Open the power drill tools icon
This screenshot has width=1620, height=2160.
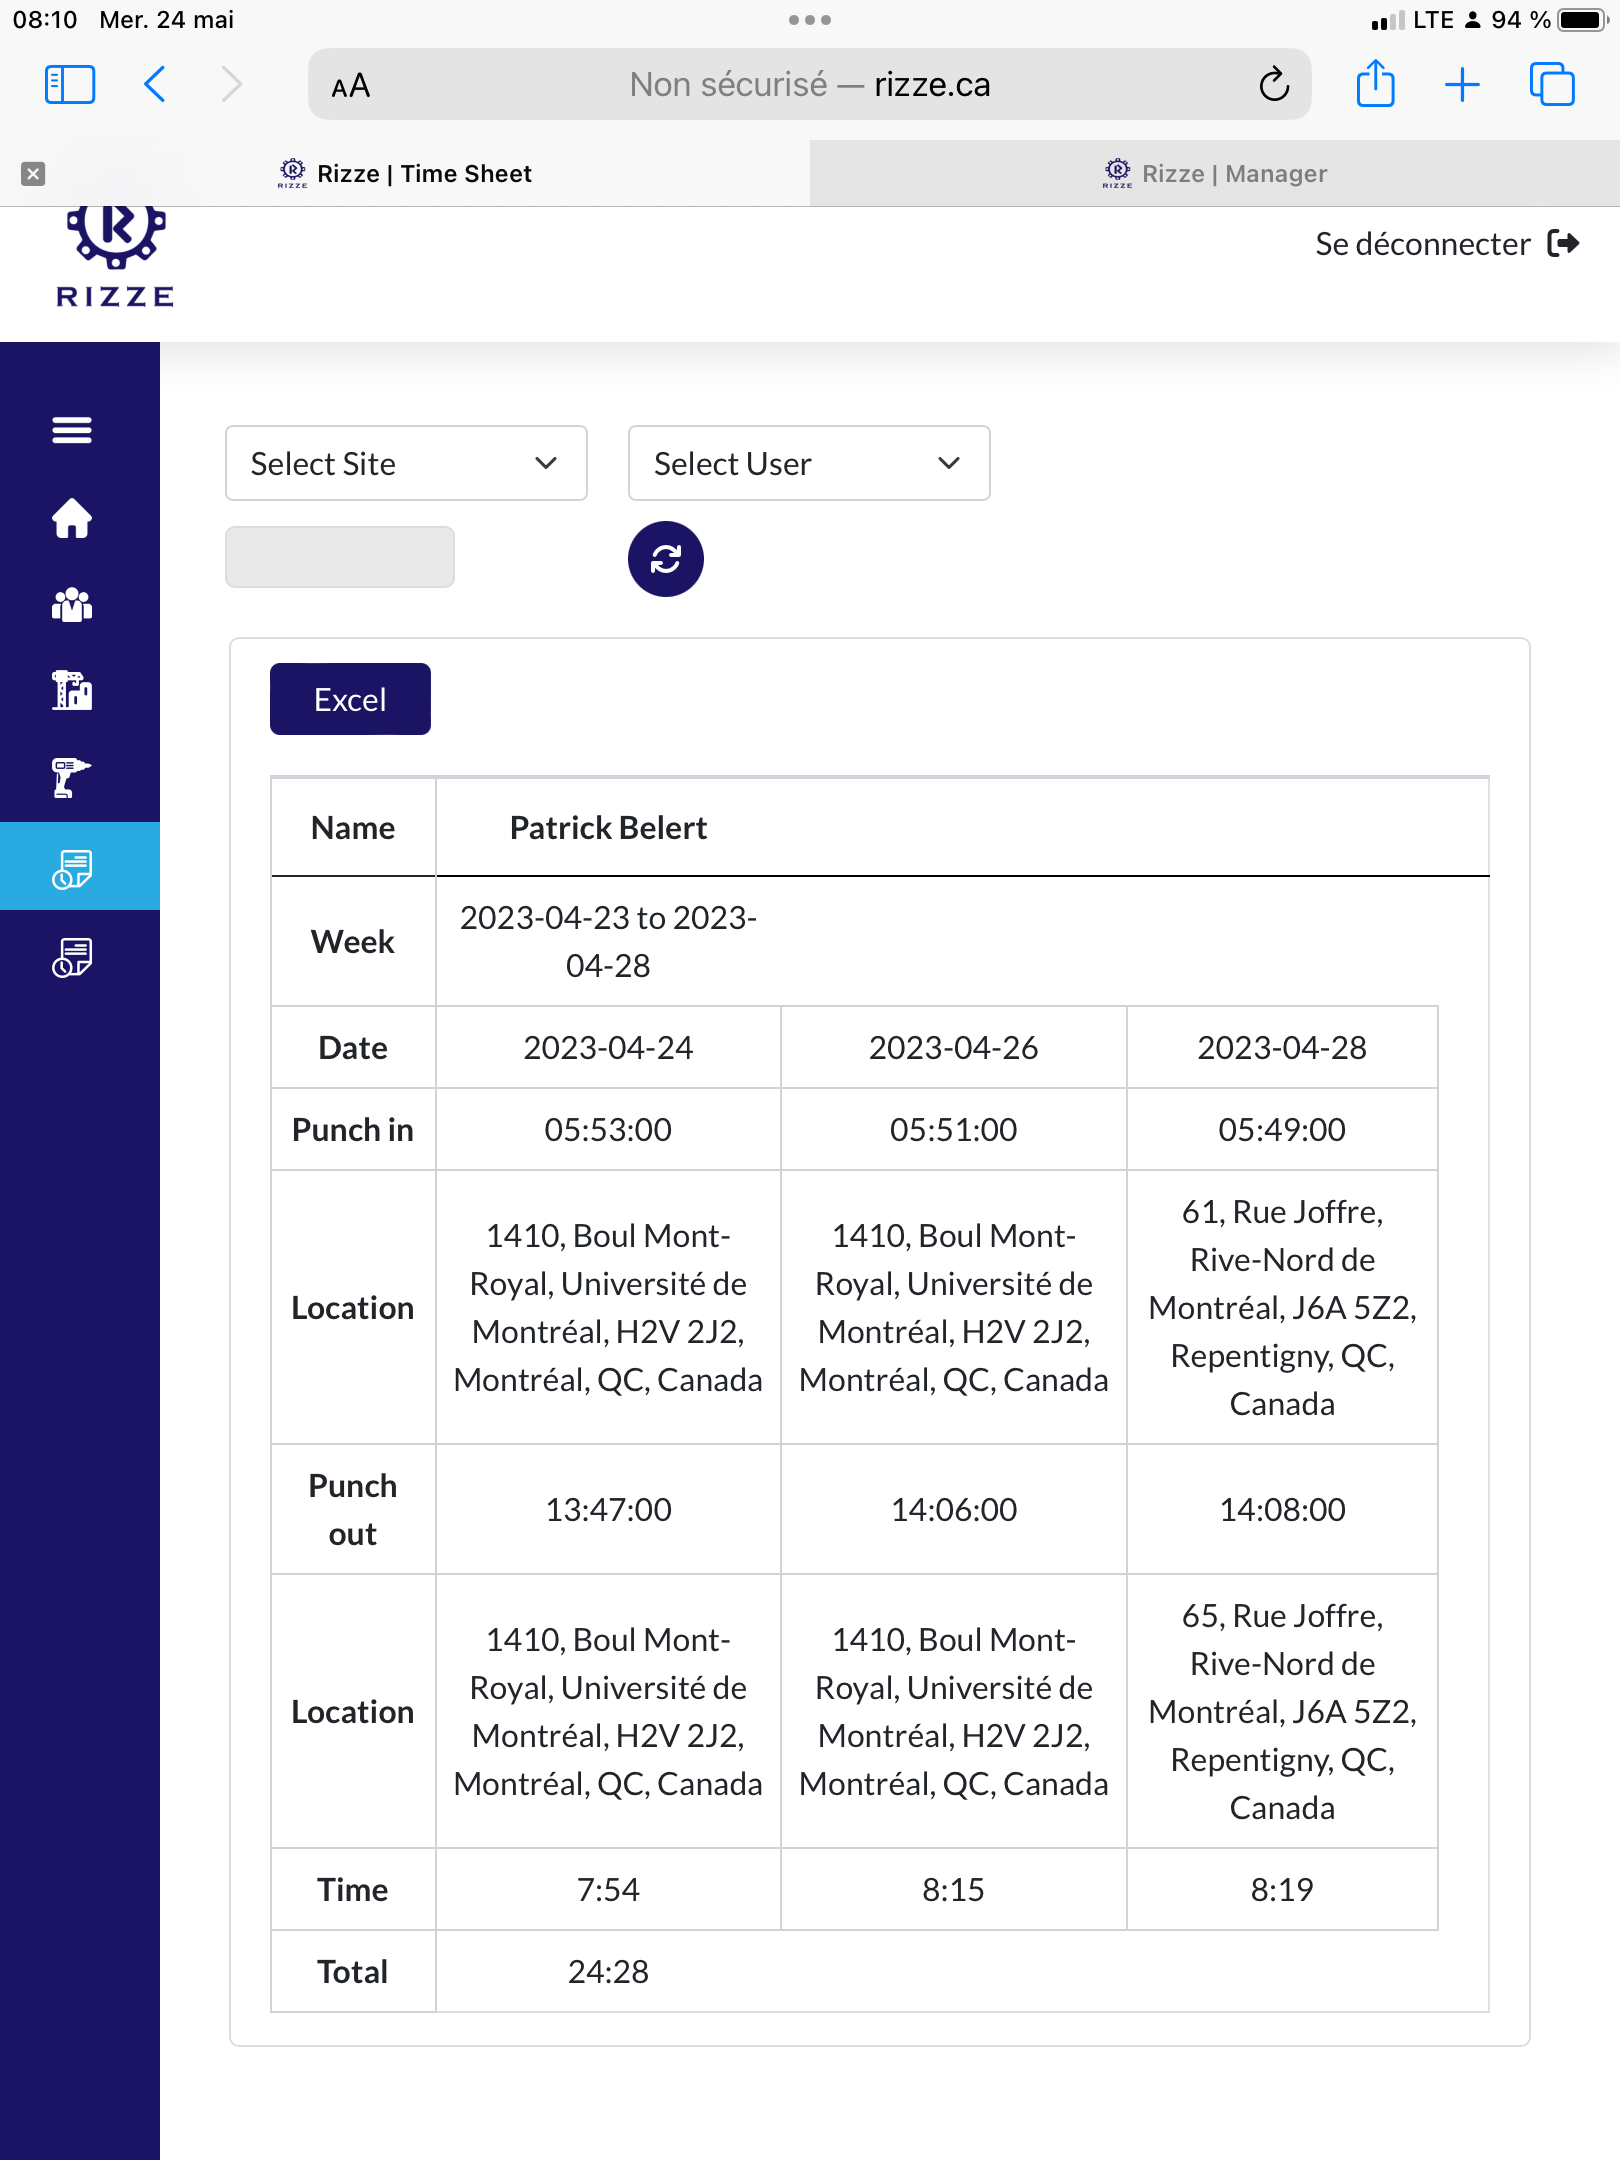[72, 778]
